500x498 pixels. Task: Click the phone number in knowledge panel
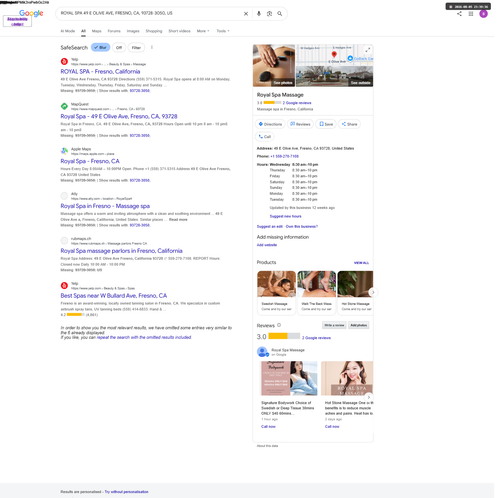pyautogui.click(x=284, y=156)
